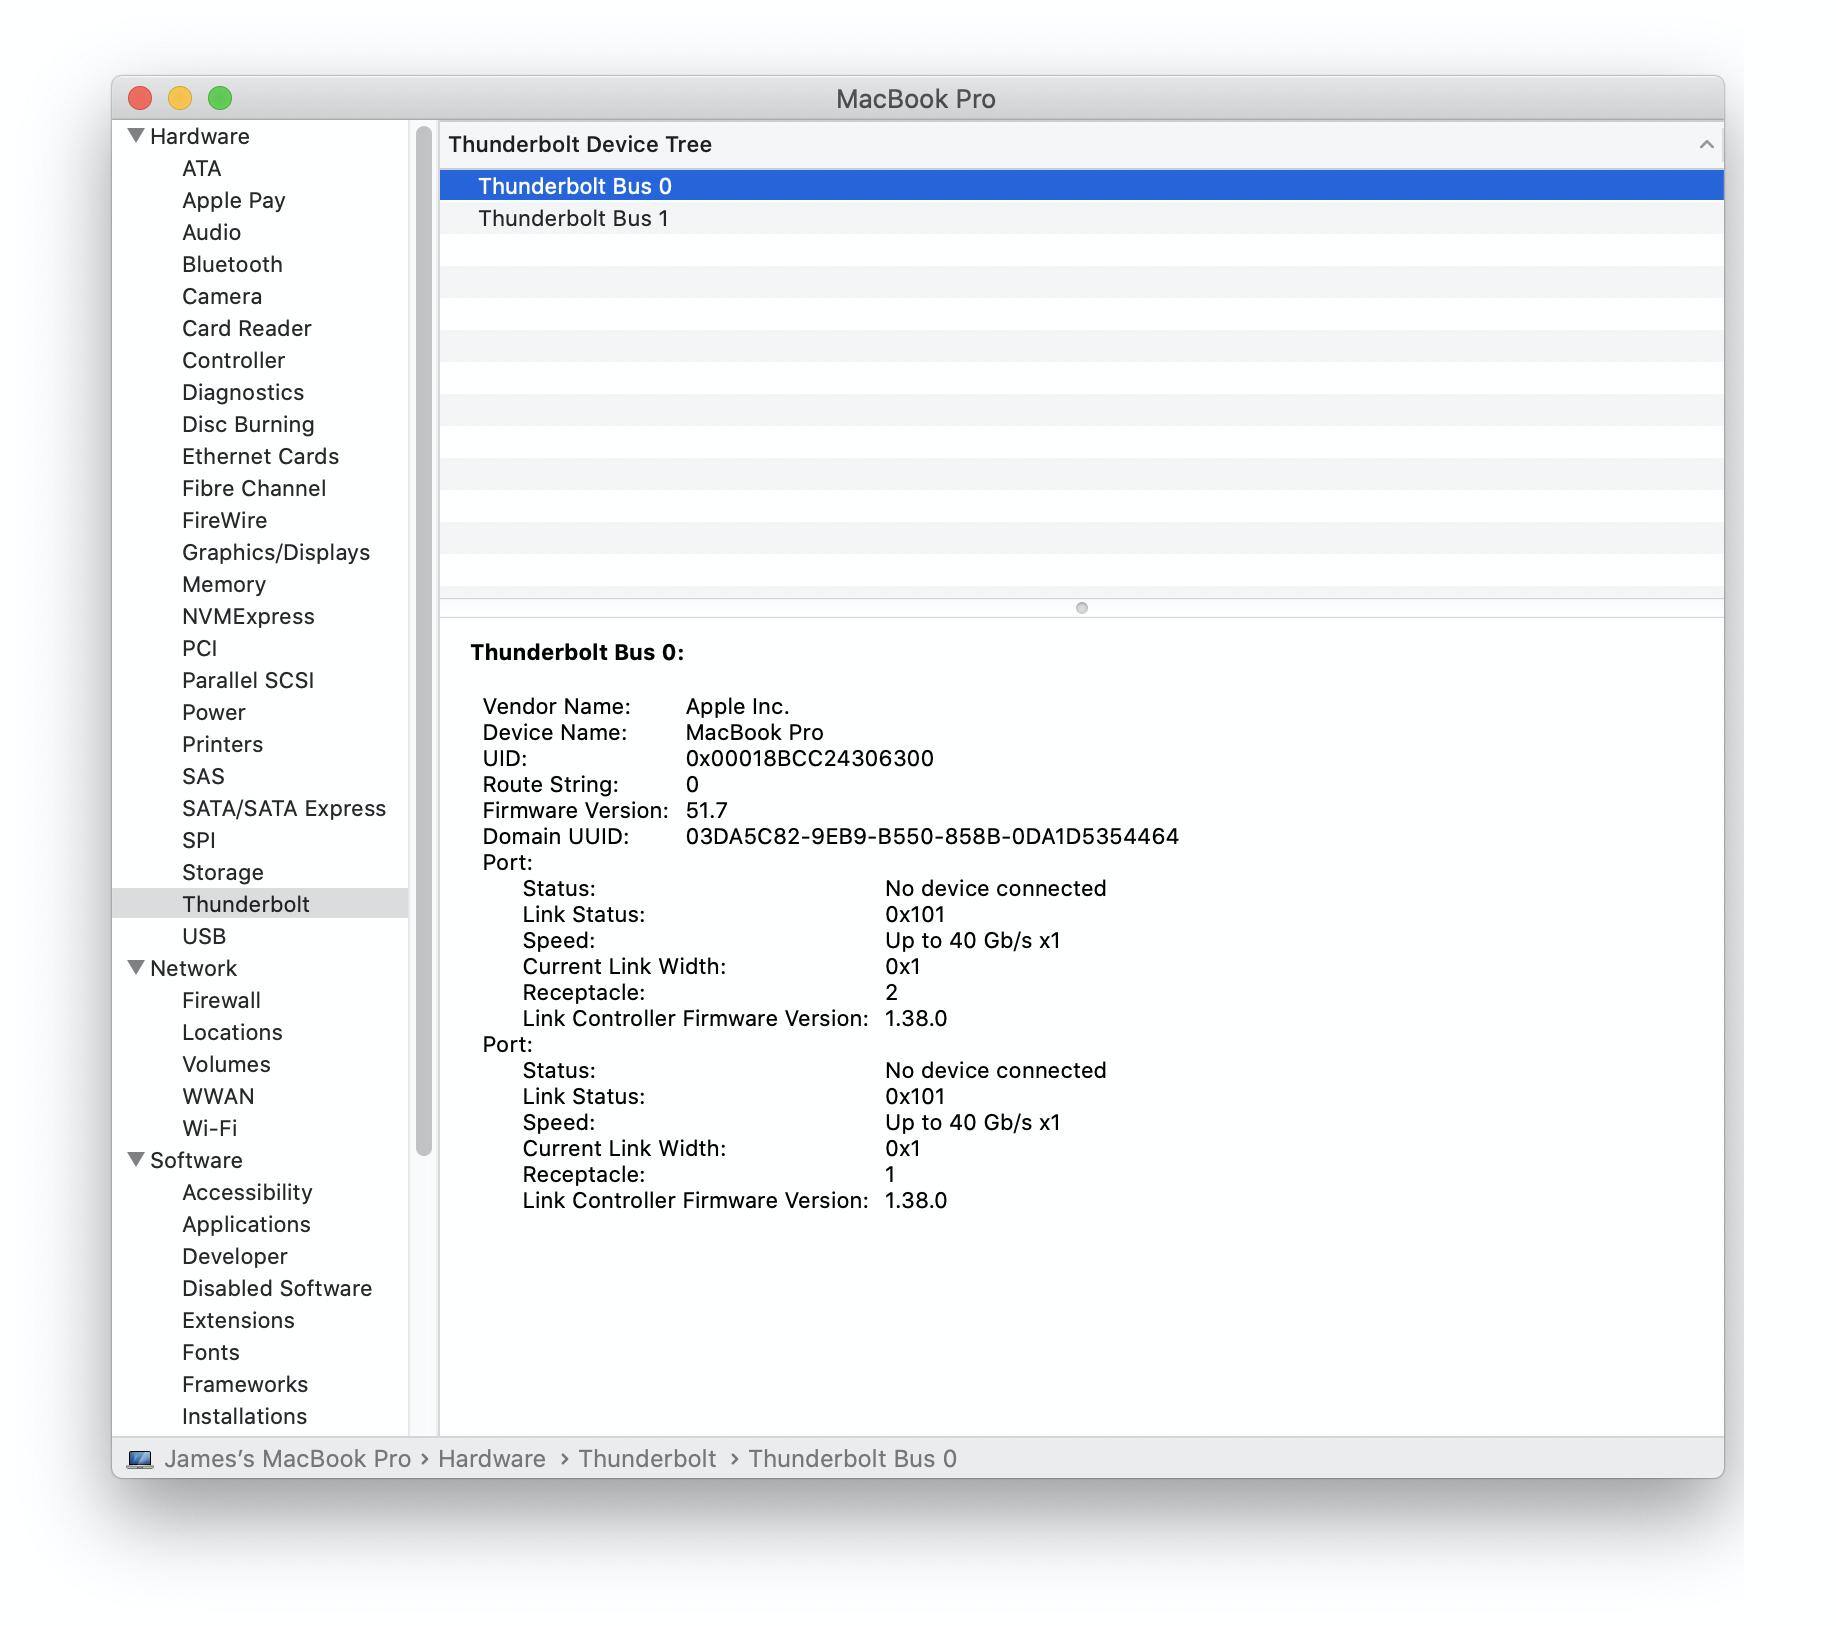
Task: Select Thunderbolt Bus 0 row
Action: pos(574,186)
